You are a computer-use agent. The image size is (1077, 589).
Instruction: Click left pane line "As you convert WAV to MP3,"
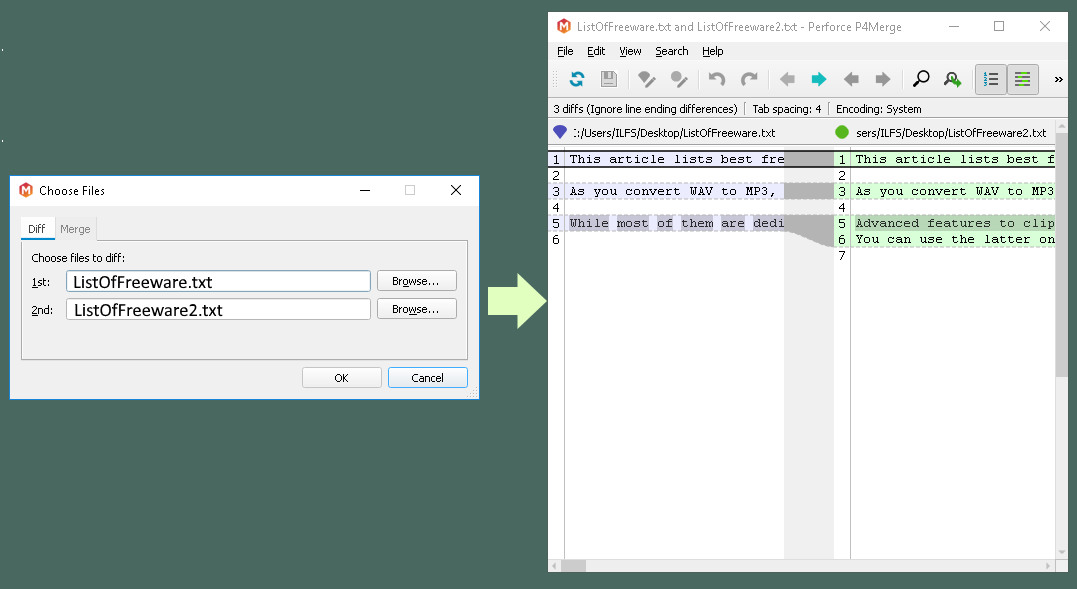673,192
